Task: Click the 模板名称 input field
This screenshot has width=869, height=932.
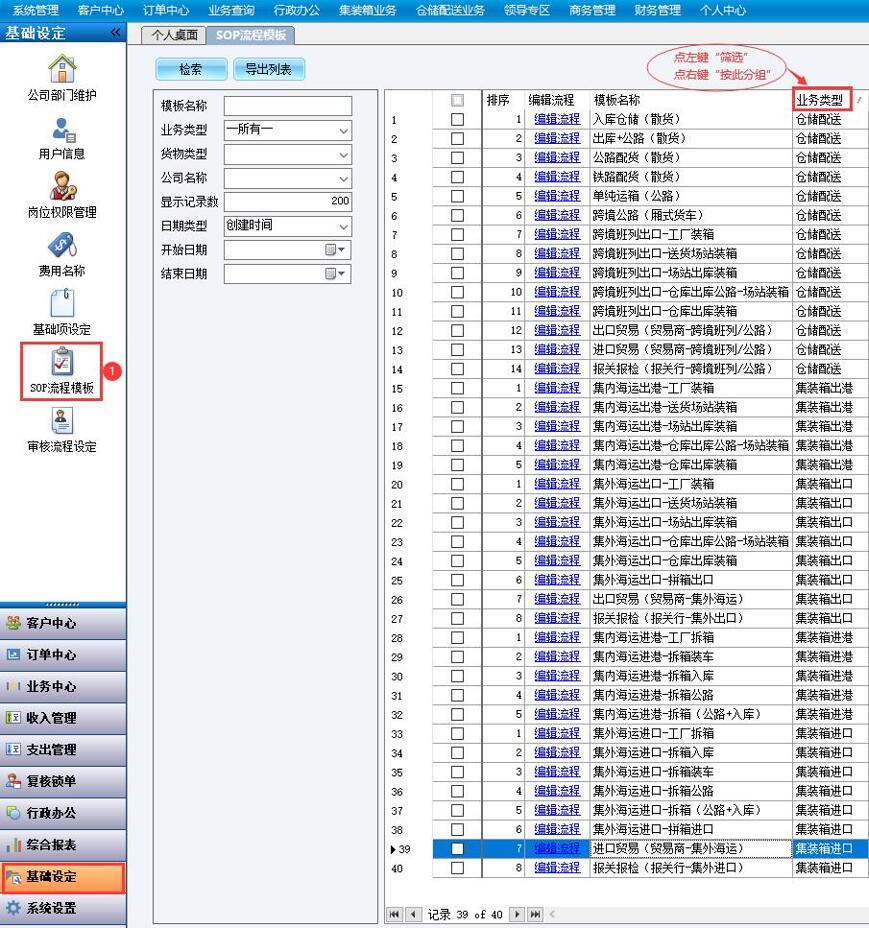Action: click(287, 106)
